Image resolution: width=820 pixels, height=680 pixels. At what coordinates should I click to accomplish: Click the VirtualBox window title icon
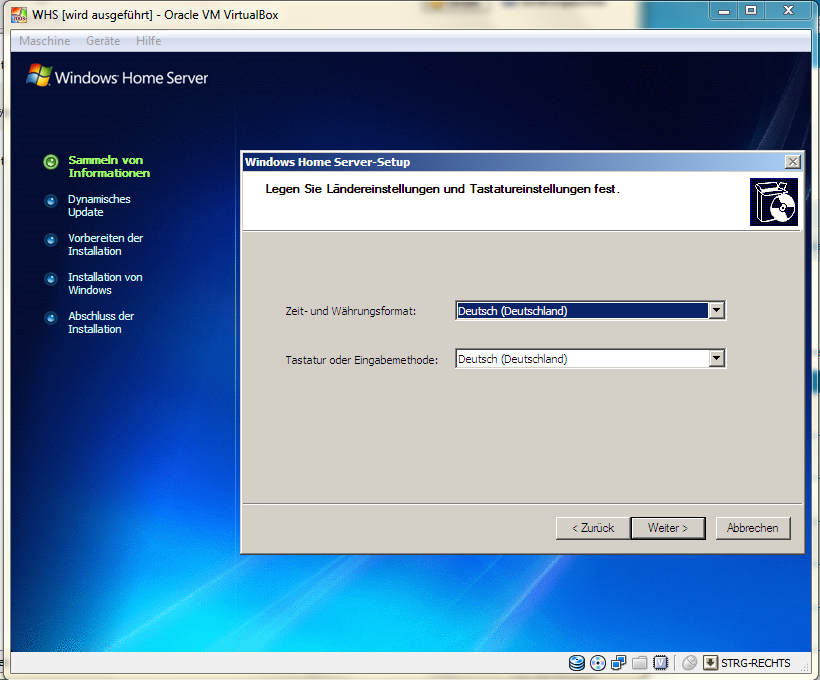[19, 14]
